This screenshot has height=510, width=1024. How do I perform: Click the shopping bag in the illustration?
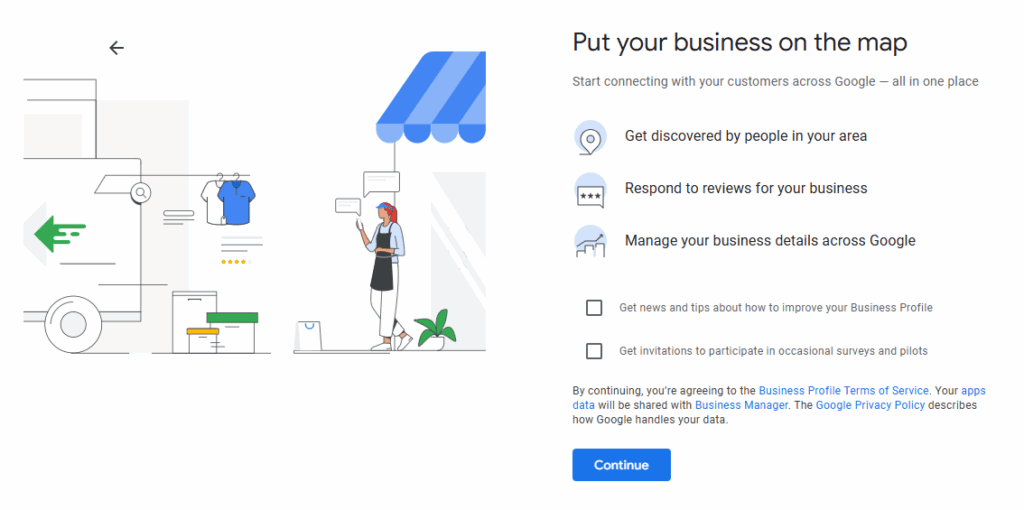pyautogui.click(x=309, y=336)
